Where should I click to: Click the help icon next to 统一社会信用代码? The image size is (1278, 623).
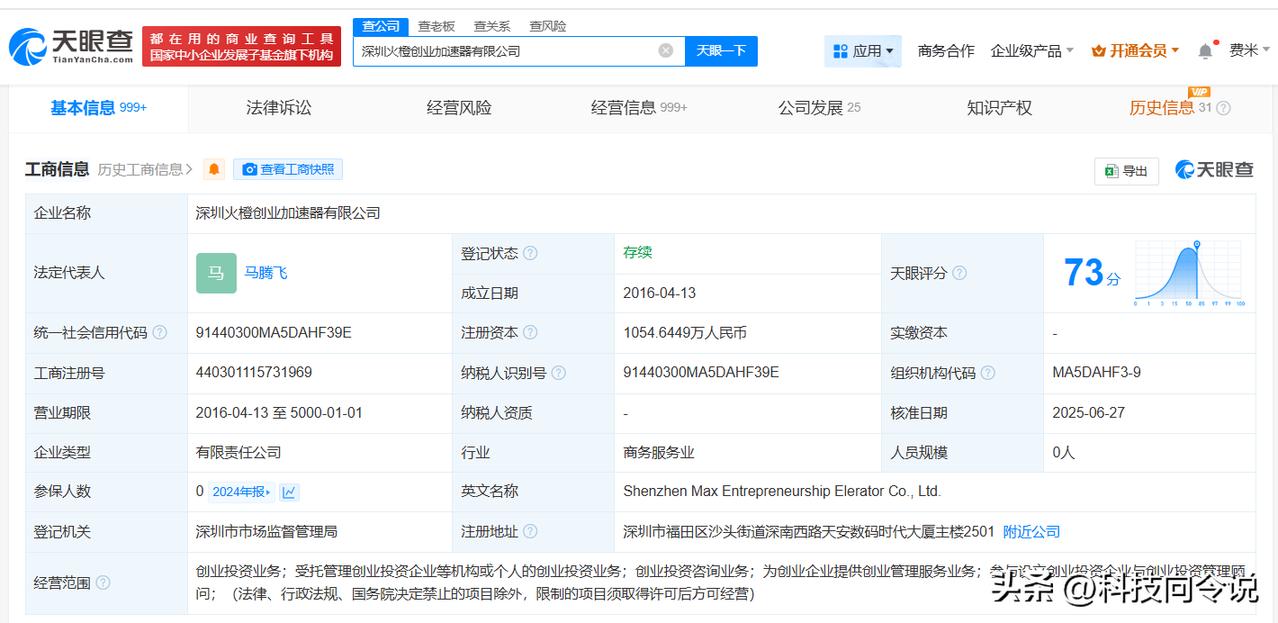click(160, 333)
